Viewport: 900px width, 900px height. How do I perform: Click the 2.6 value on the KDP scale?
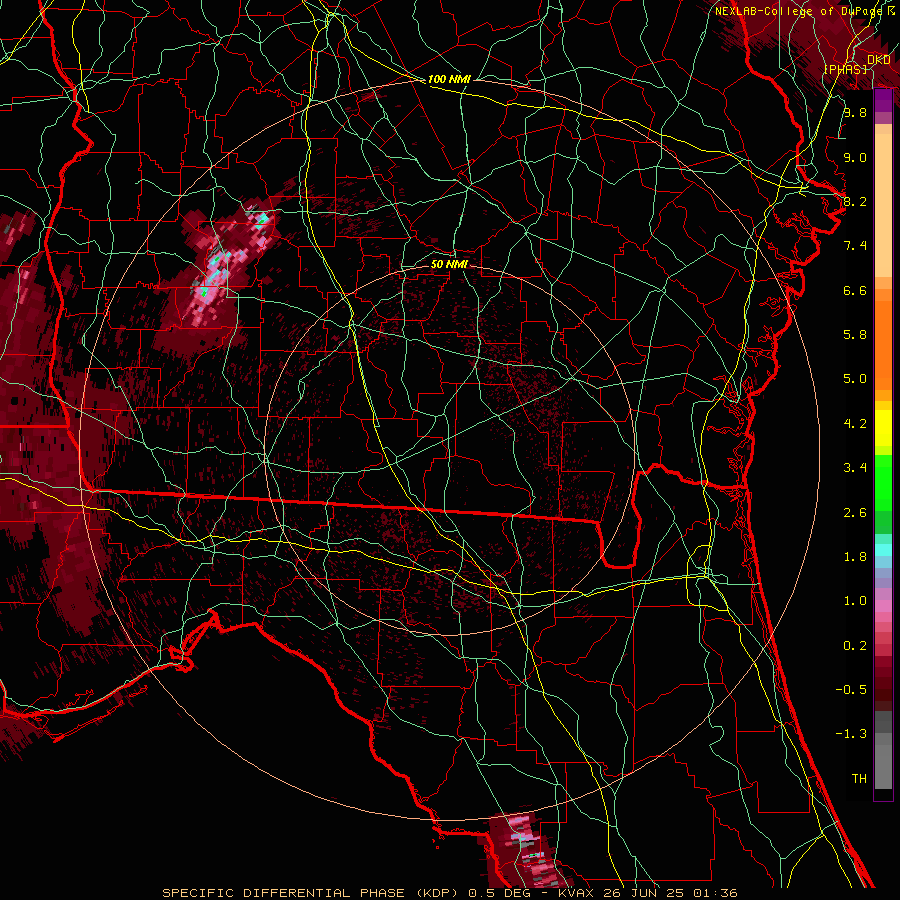click(x=855, y=513)
